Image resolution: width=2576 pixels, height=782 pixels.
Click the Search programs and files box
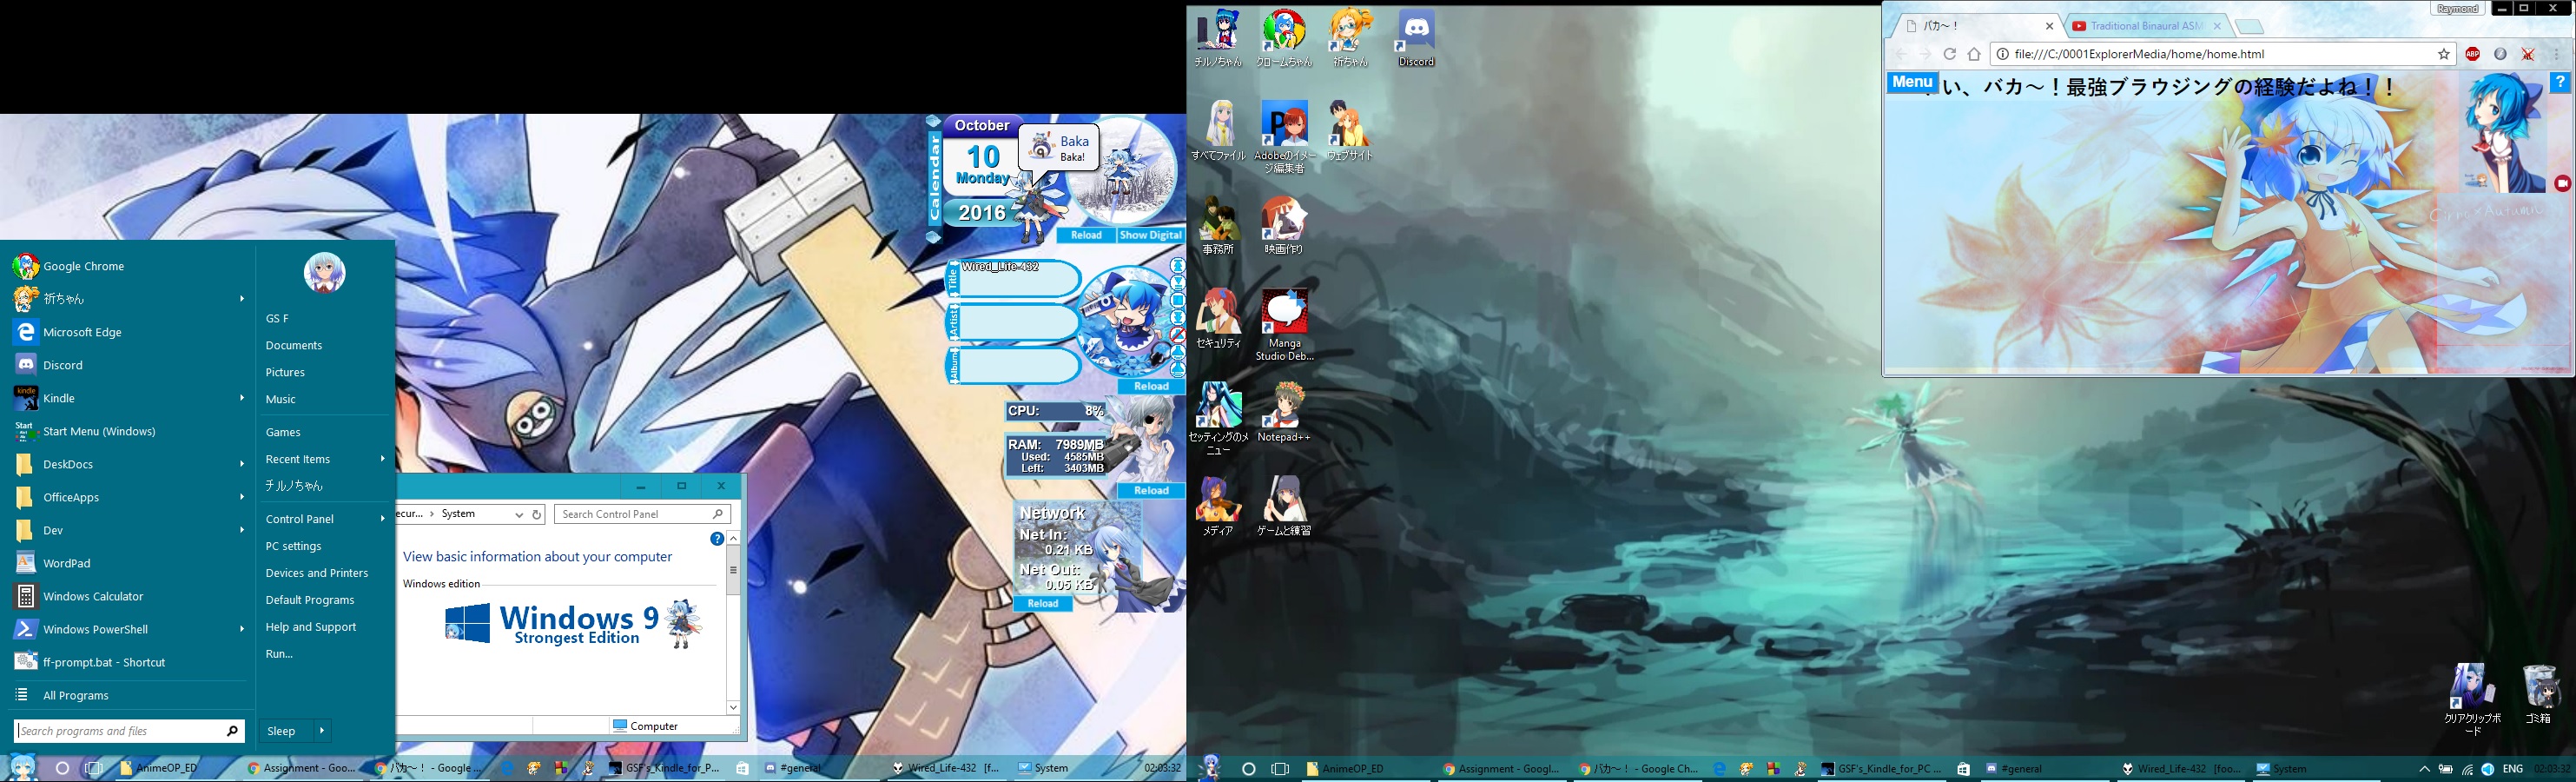point(130,731)
